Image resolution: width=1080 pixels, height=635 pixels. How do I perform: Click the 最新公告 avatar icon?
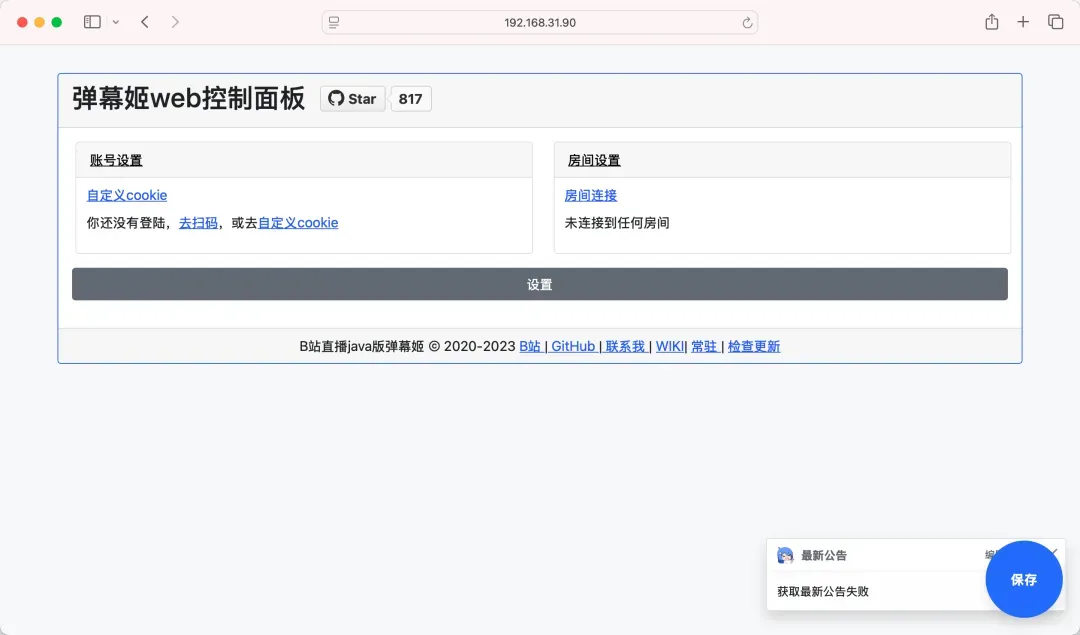click(x=785, y=555)
